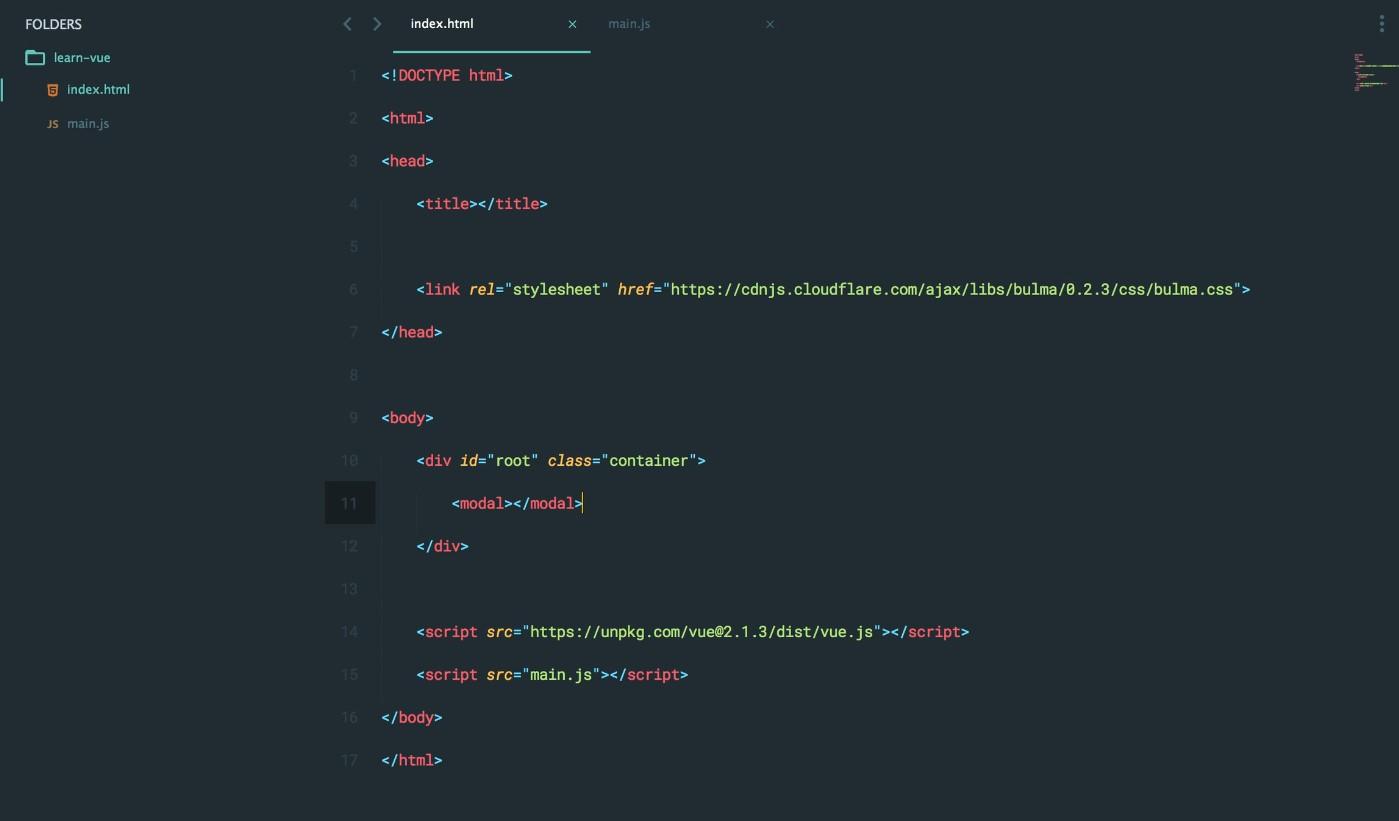Screen dimensions: 1399x821
Task: Click the opening body tag
Action: pos(407,418)
